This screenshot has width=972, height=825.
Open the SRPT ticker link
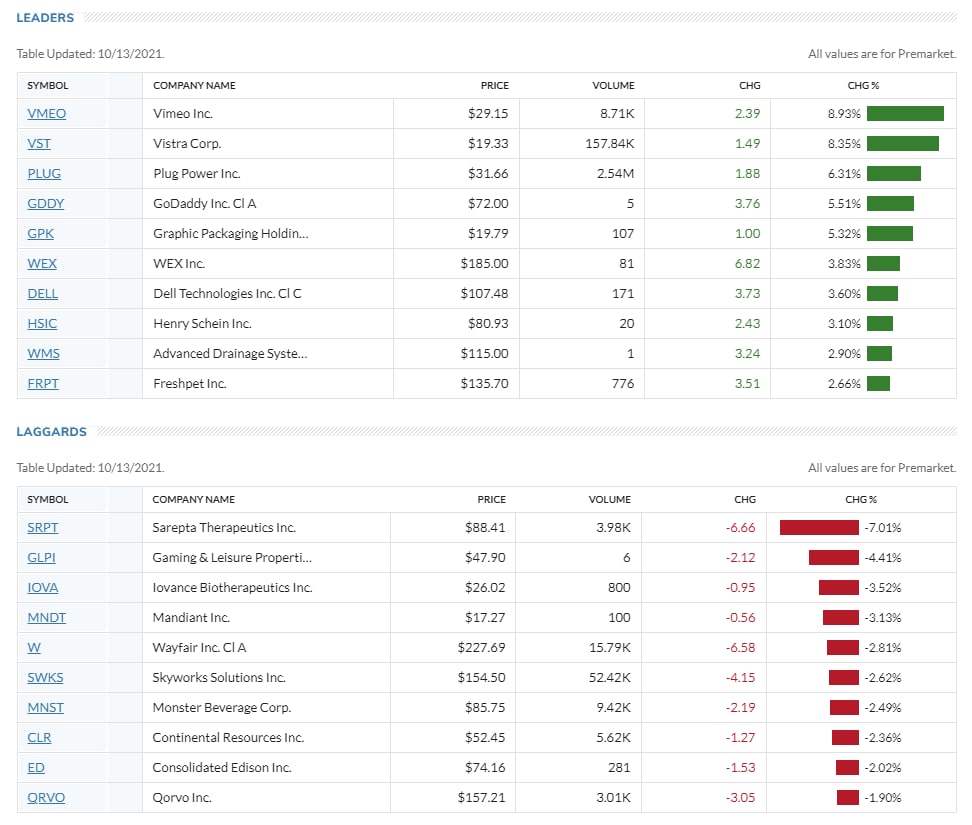pyautogui.click(x=43, y=527)
